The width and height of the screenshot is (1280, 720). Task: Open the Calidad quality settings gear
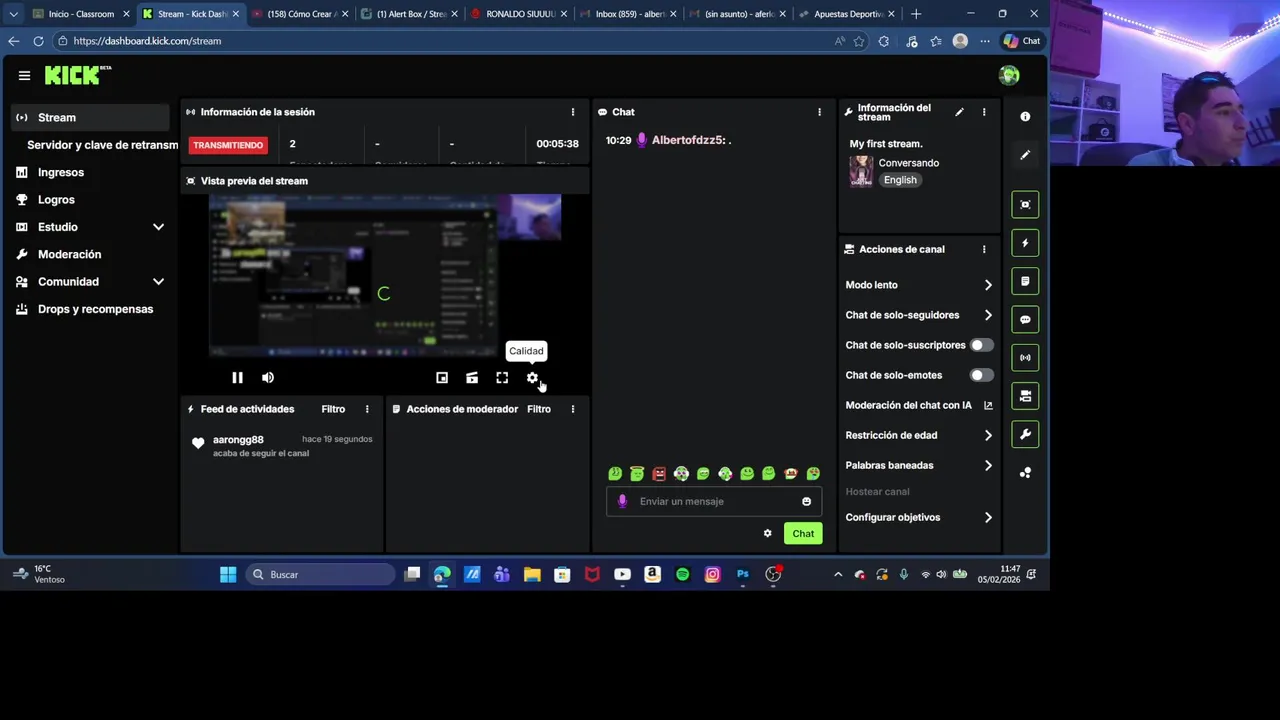pyautogui.click(x=532, y=378)
